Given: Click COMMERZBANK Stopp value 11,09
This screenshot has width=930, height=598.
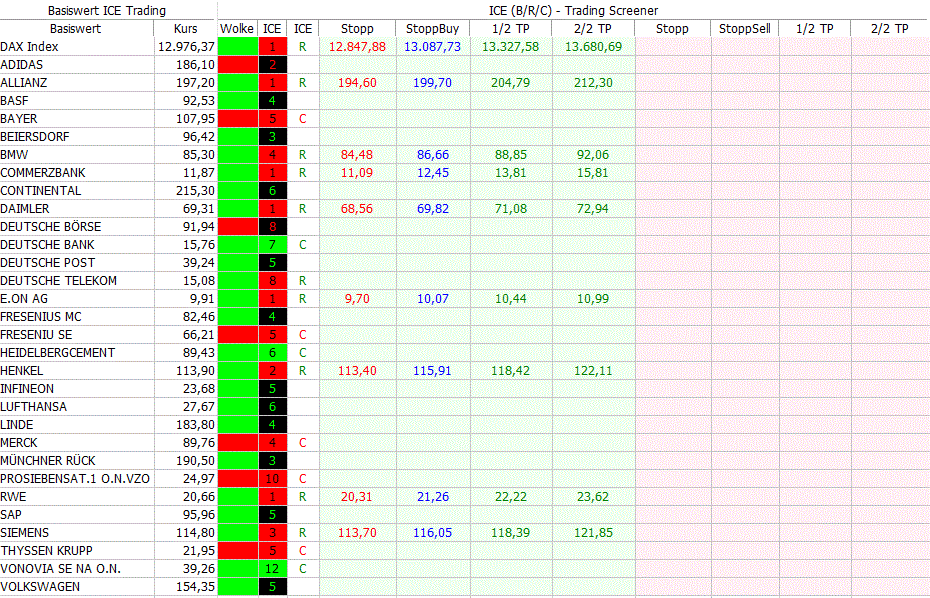Looking at the screenshot, I should [x=357, y=173].
